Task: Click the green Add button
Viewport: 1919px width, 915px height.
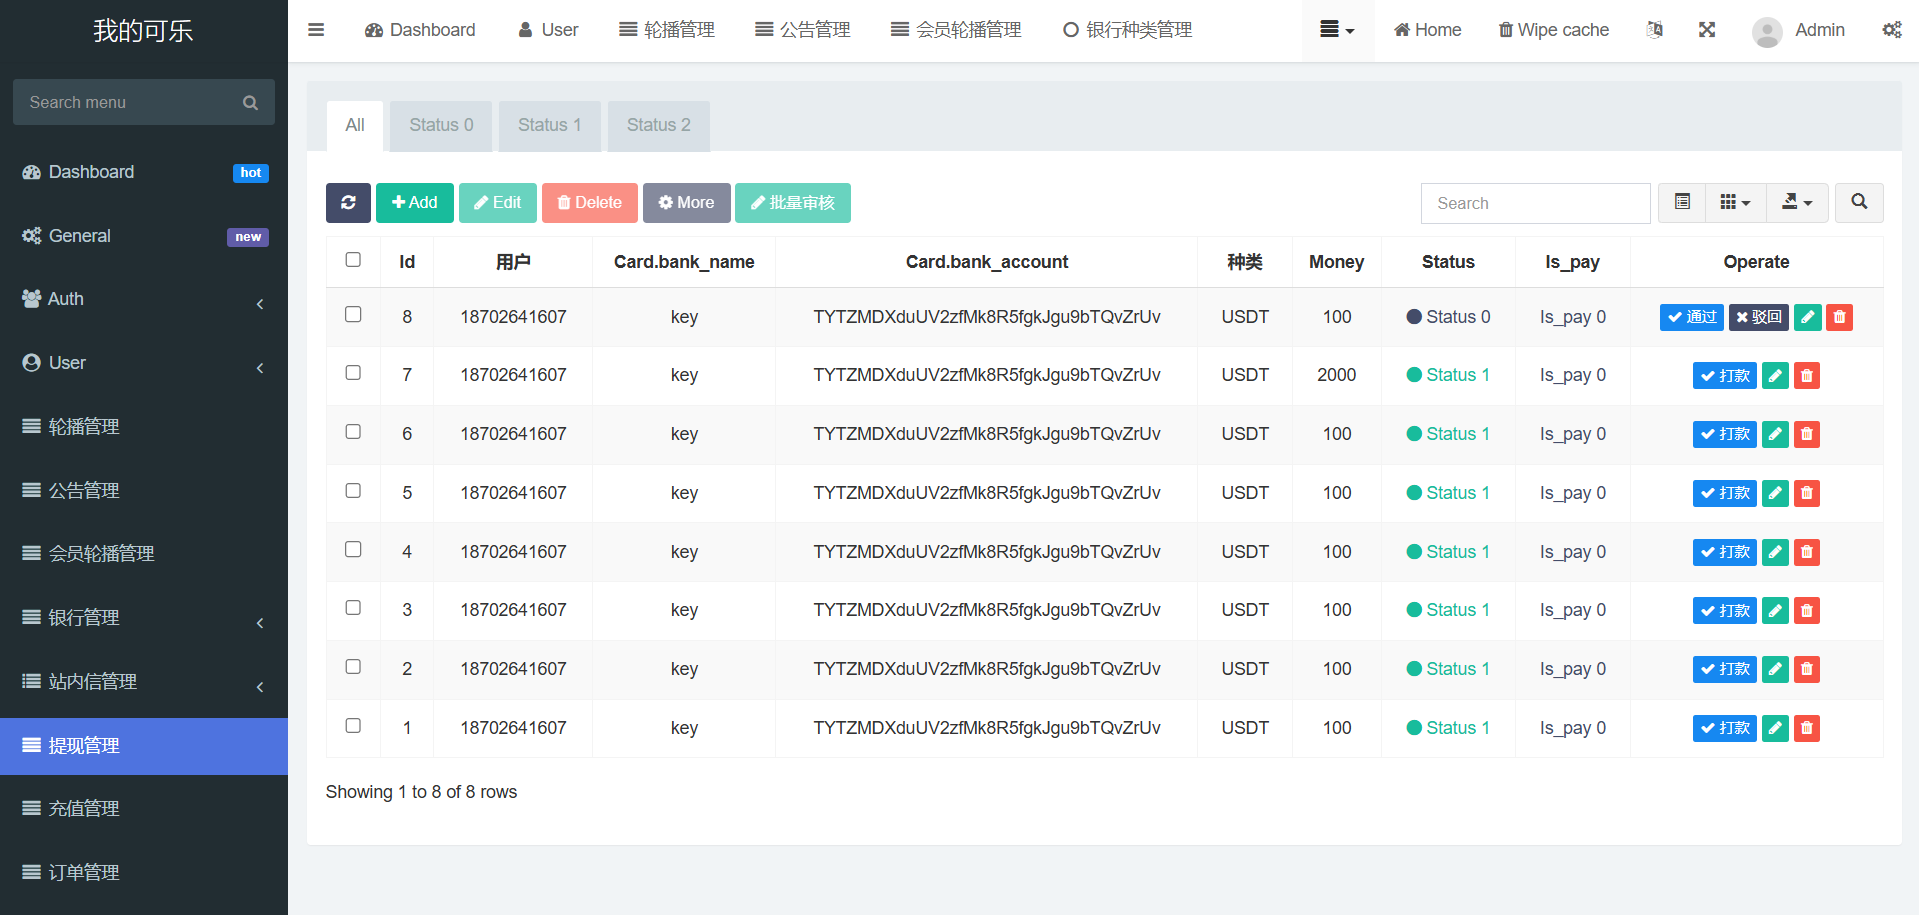Action: pos(414,203)
